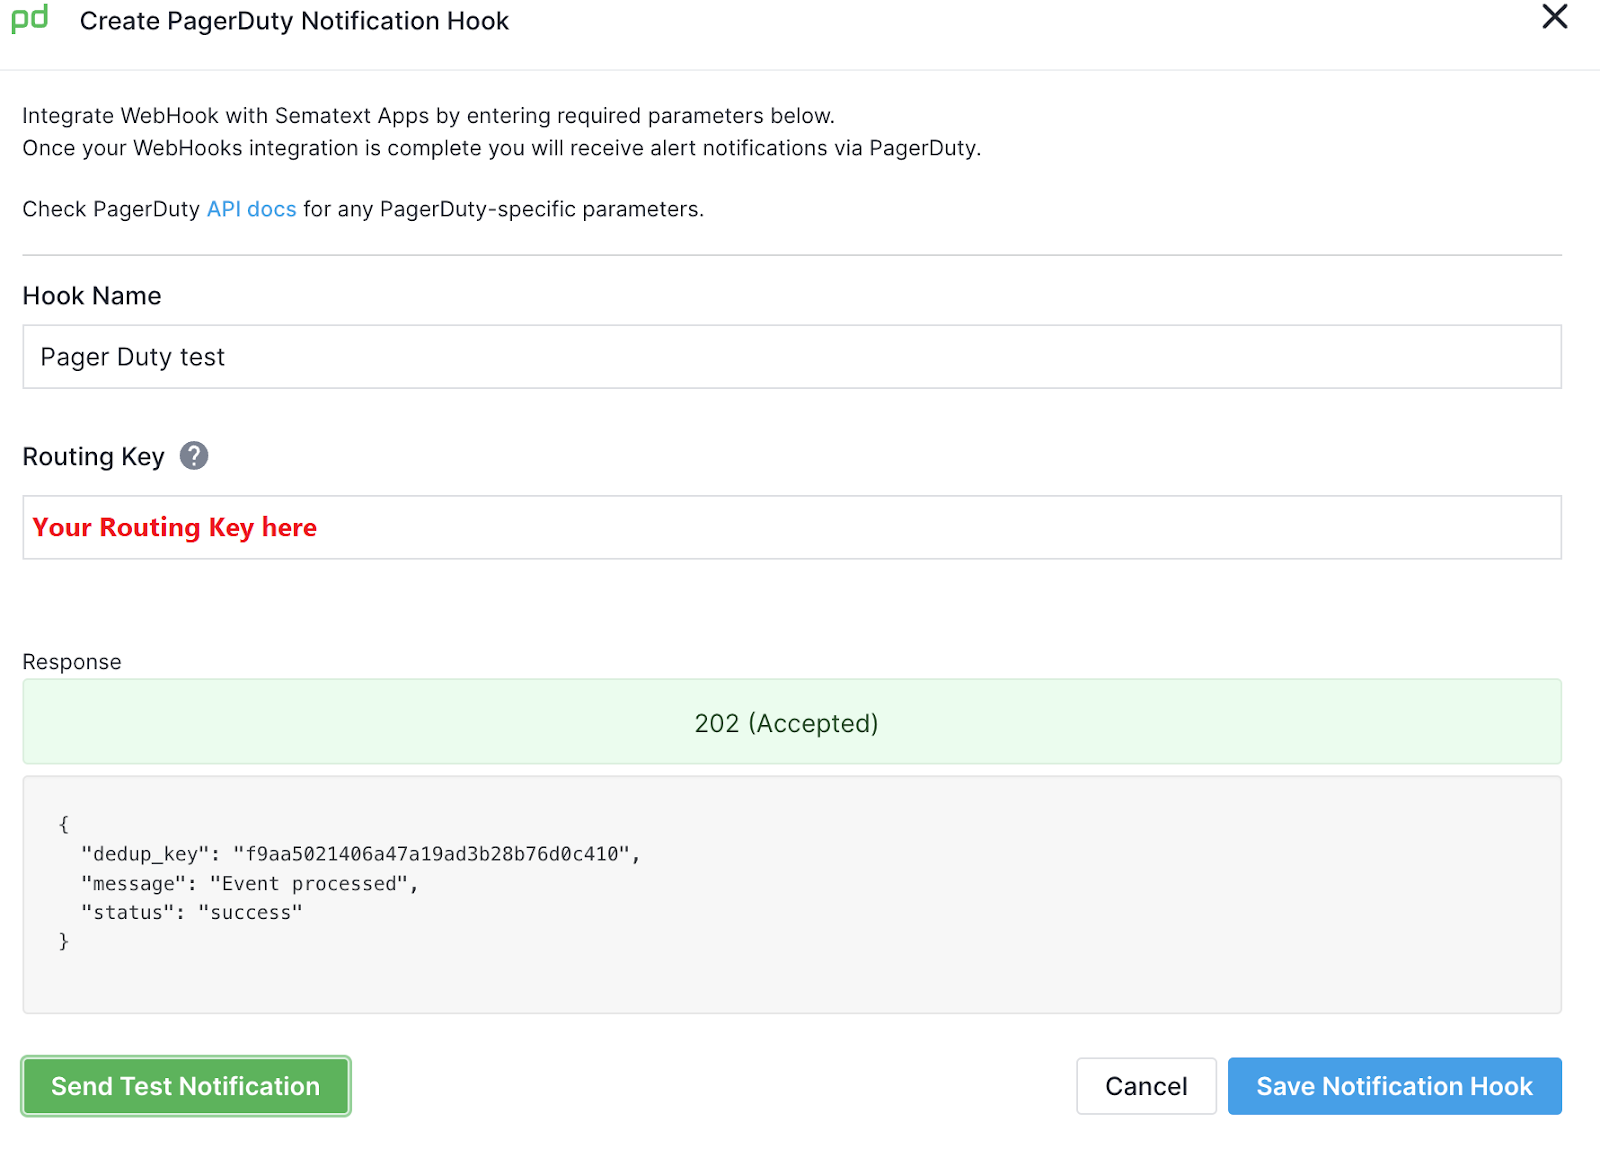Viewport: 1600px width, 1149px height.
Task: Click the "Your Routing Key here" placeholder
Action: [174, 527]
